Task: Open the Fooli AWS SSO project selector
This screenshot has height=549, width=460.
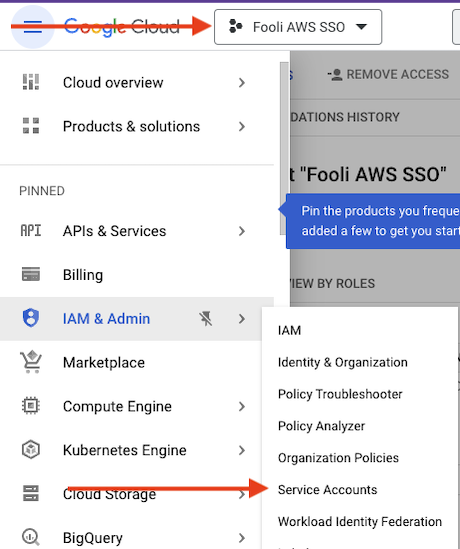Action: 298,27
